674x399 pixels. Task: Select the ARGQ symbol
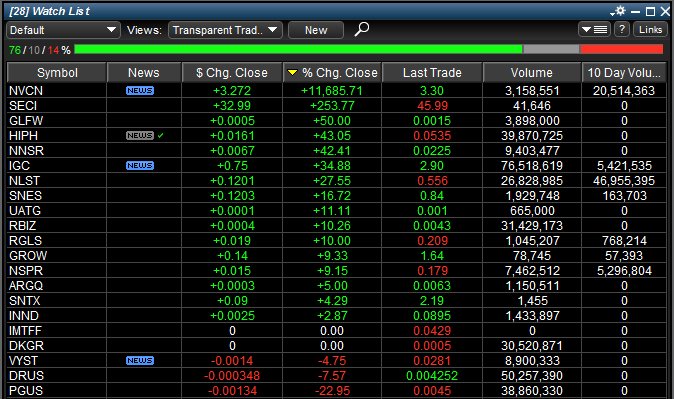(26, 286)
